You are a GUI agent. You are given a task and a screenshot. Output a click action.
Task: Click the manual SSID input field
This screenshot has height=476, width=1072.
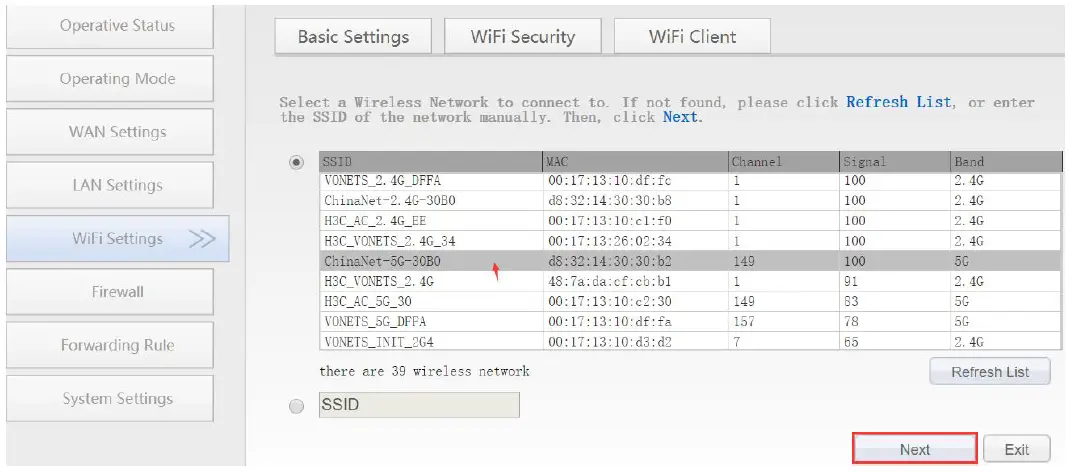[419, 405]
